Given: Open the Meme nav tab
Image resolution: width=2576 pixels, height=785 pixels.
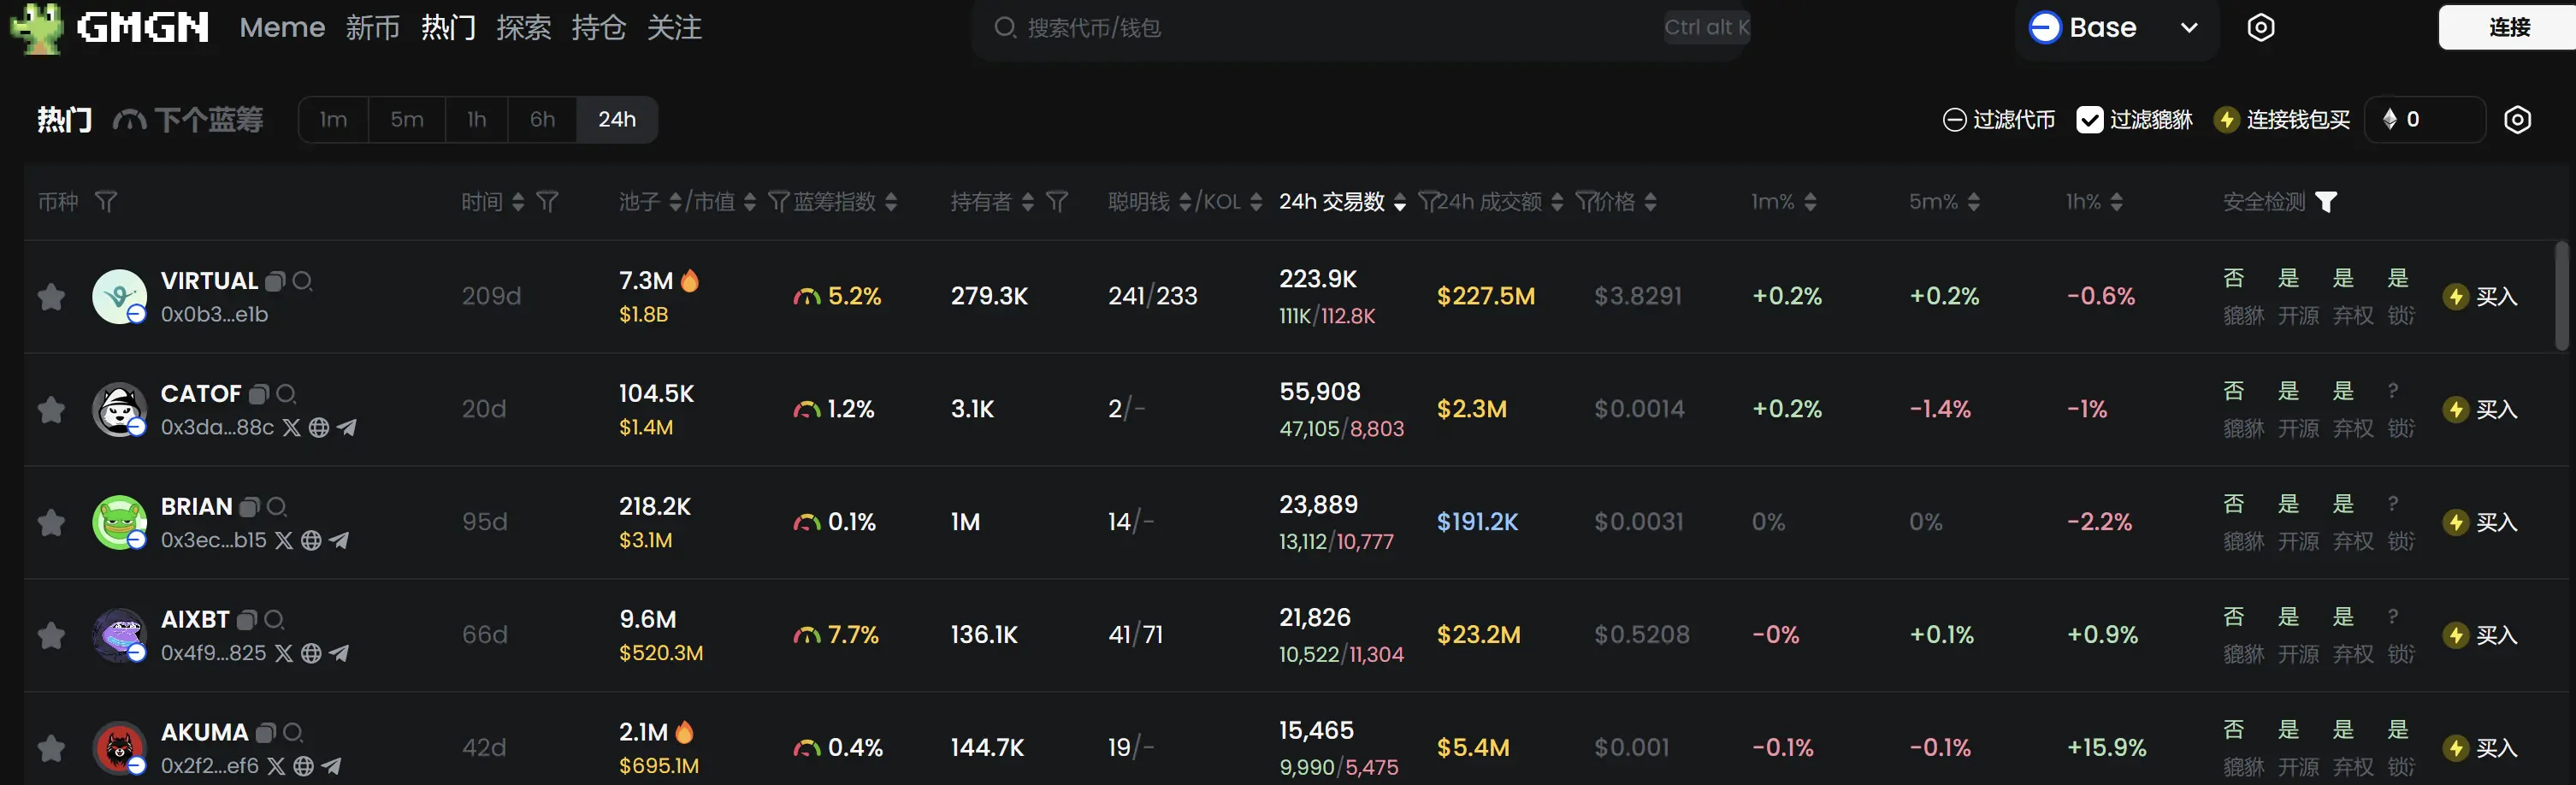Looking at the screenshot, I should coord(282,28).
